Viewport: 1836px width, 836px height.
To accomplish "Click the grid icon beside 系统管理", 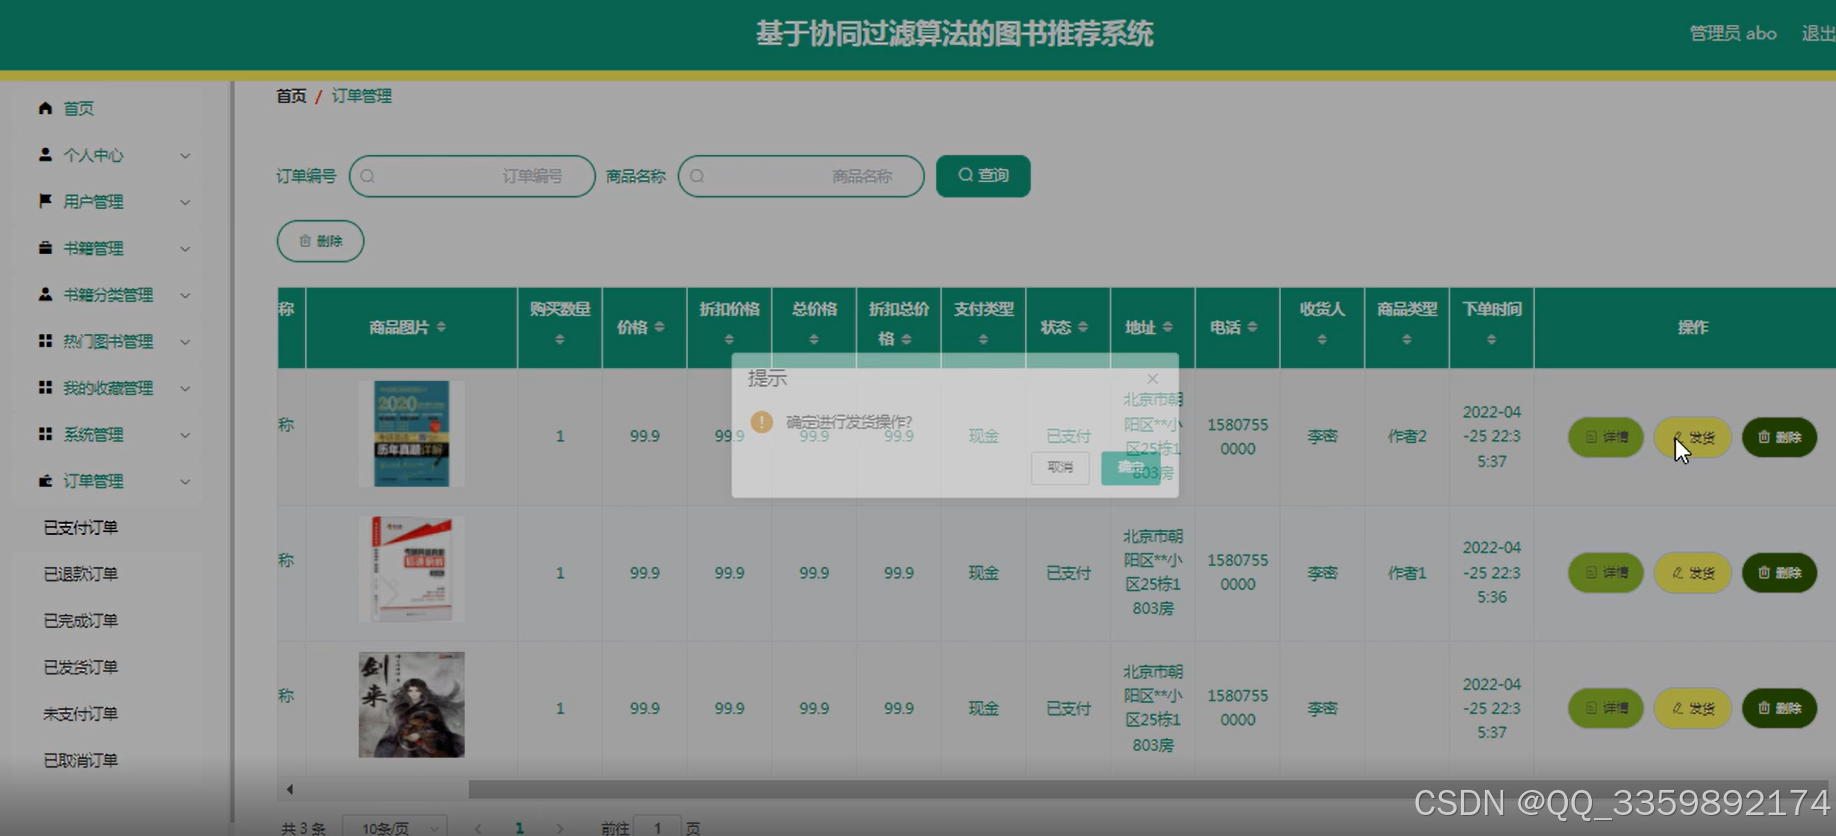I will [x=45, y=434].
